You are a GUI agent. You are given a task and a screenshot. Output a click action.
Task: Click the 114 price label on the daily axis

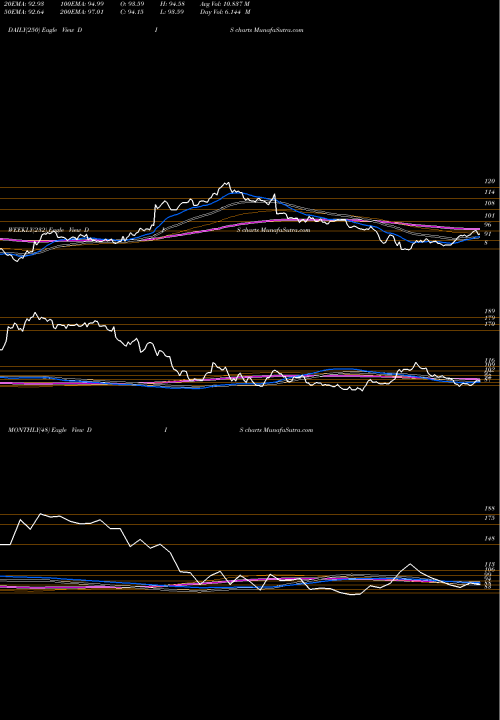(490, 192)
